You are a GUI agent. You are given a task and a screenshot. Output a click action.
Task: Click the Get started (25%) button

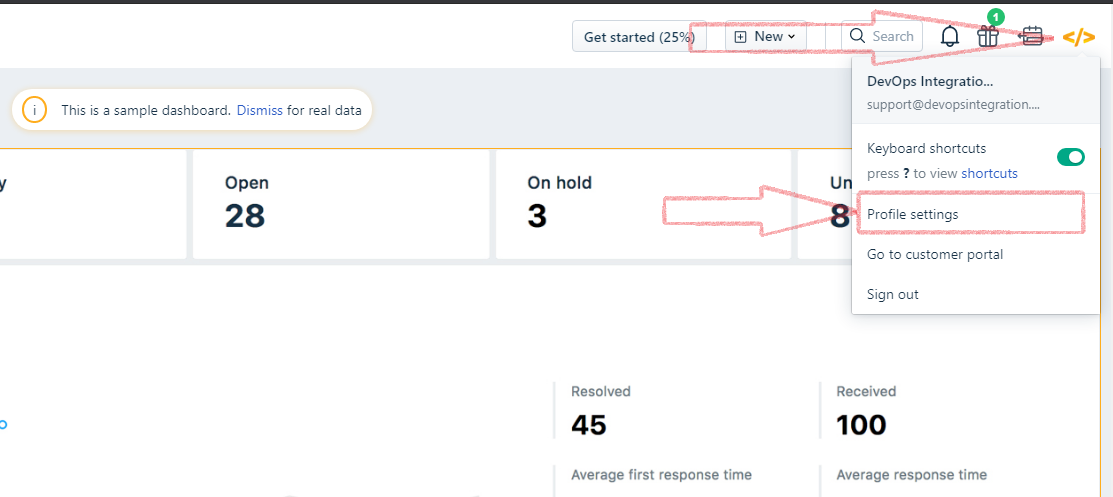tap(639, 37)
